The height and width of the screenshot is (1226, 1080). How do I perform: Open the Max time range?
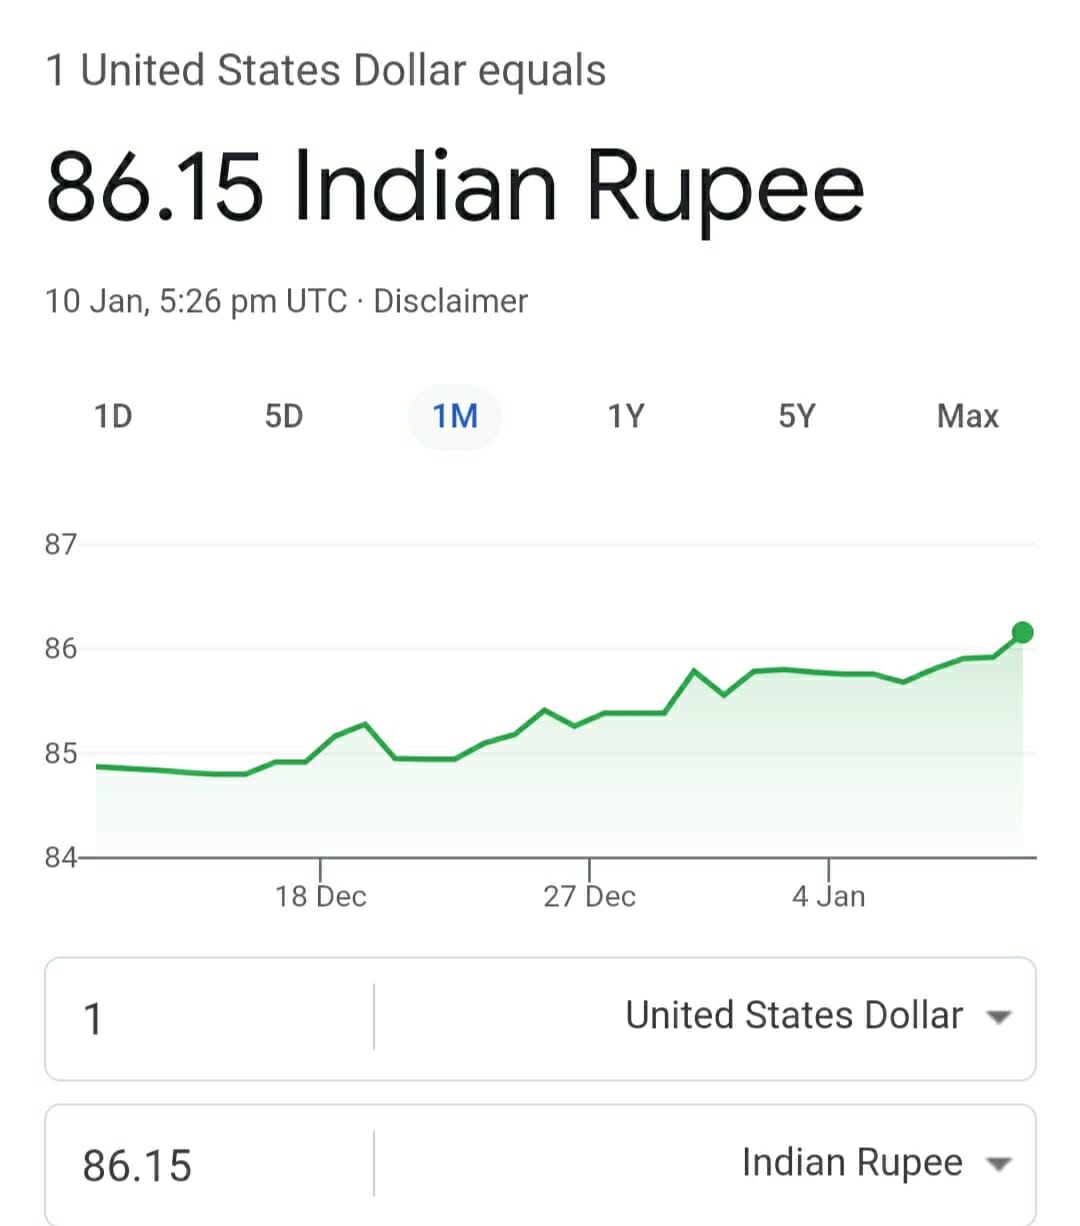pos(968,416)
